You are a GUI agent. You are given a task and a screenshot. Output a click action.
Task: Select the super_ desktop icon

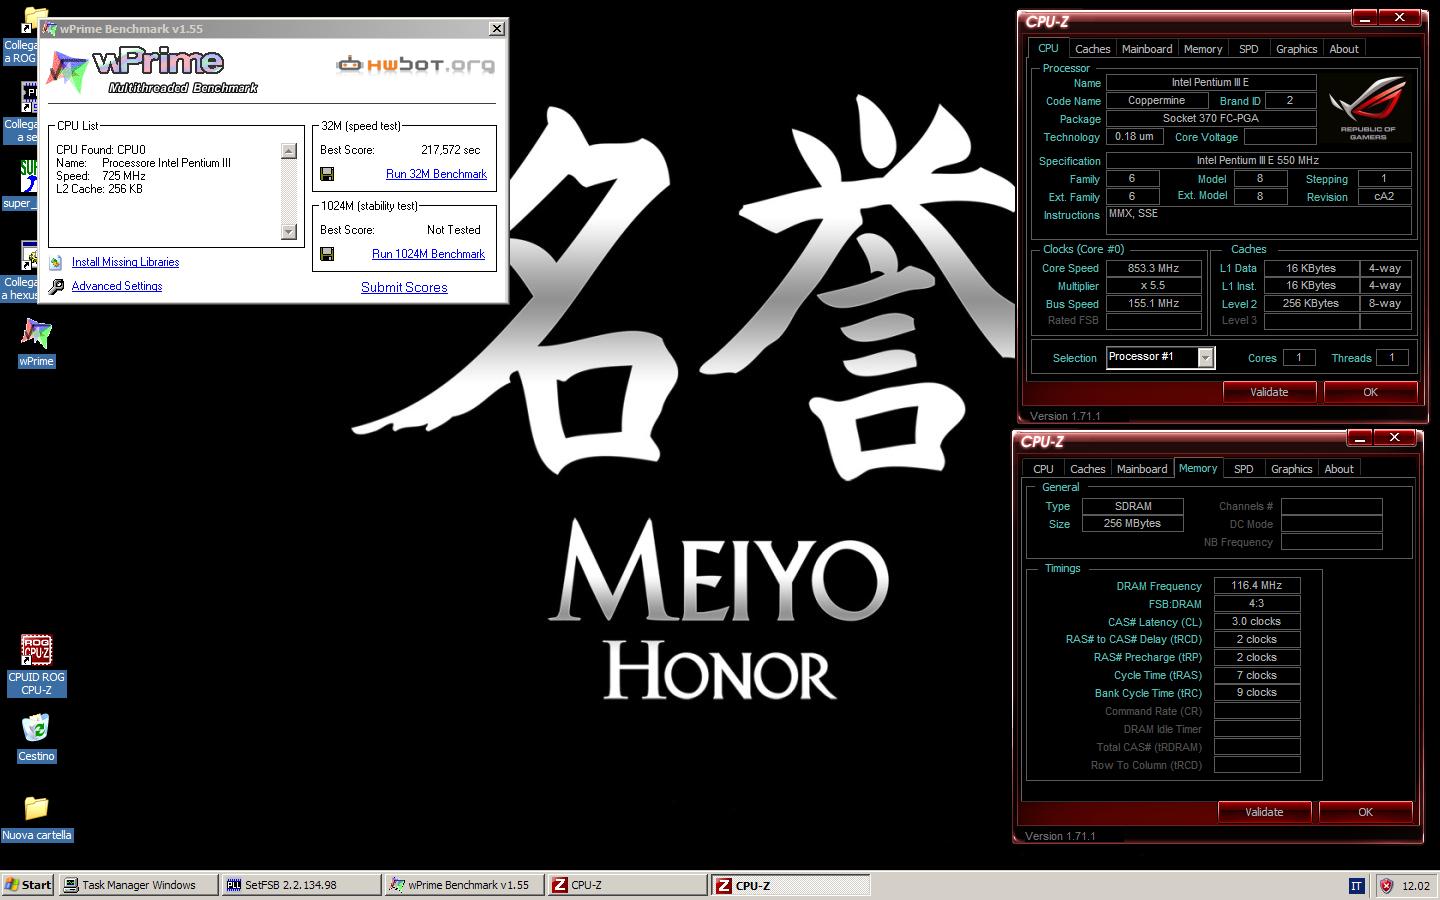click(18, 185)
